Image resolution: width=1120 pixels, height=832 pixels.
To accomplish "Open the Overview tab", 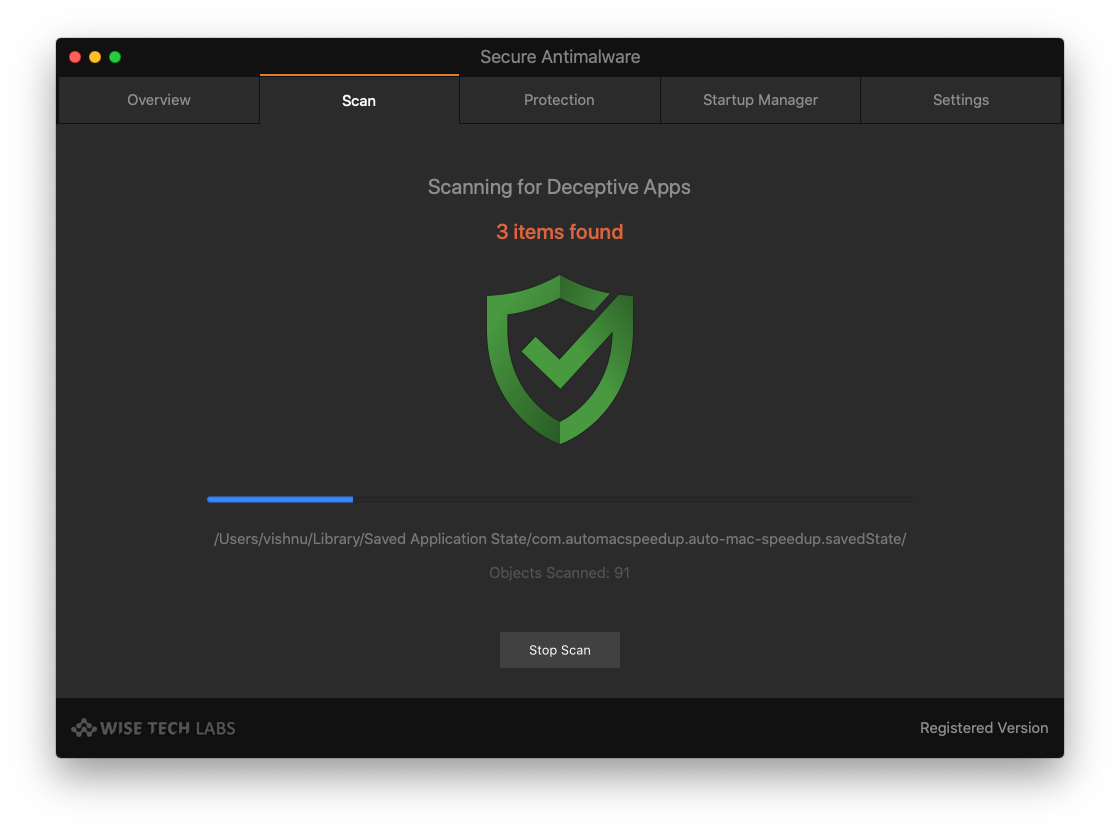I will pos(159,100).
